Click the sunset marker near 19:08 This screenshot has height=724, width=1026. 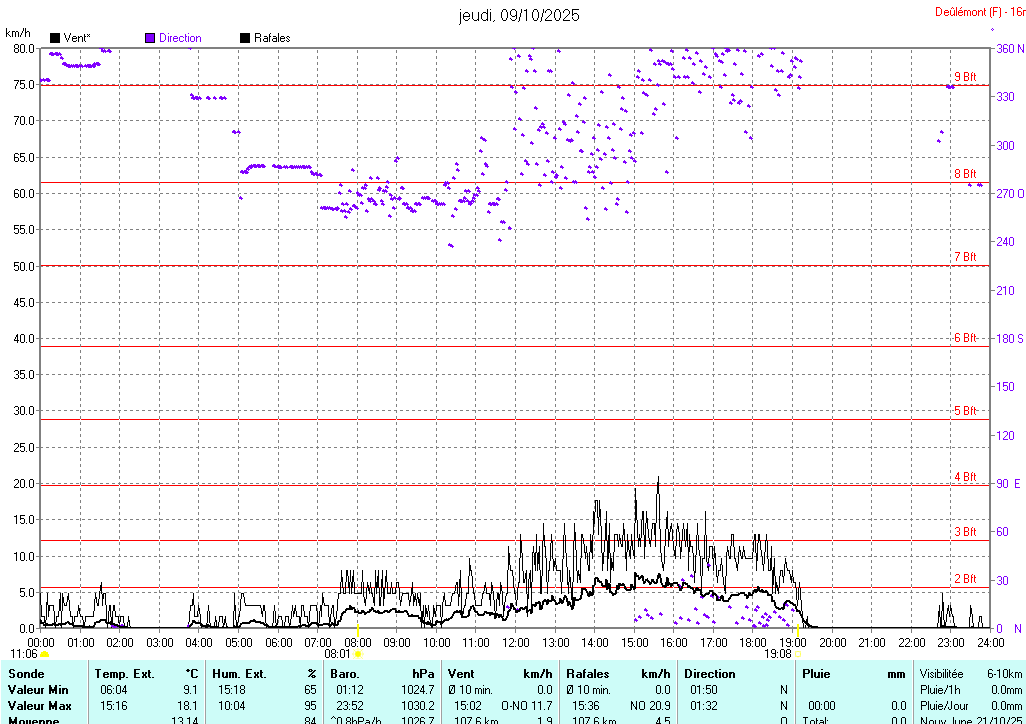[x=799, y=654]
